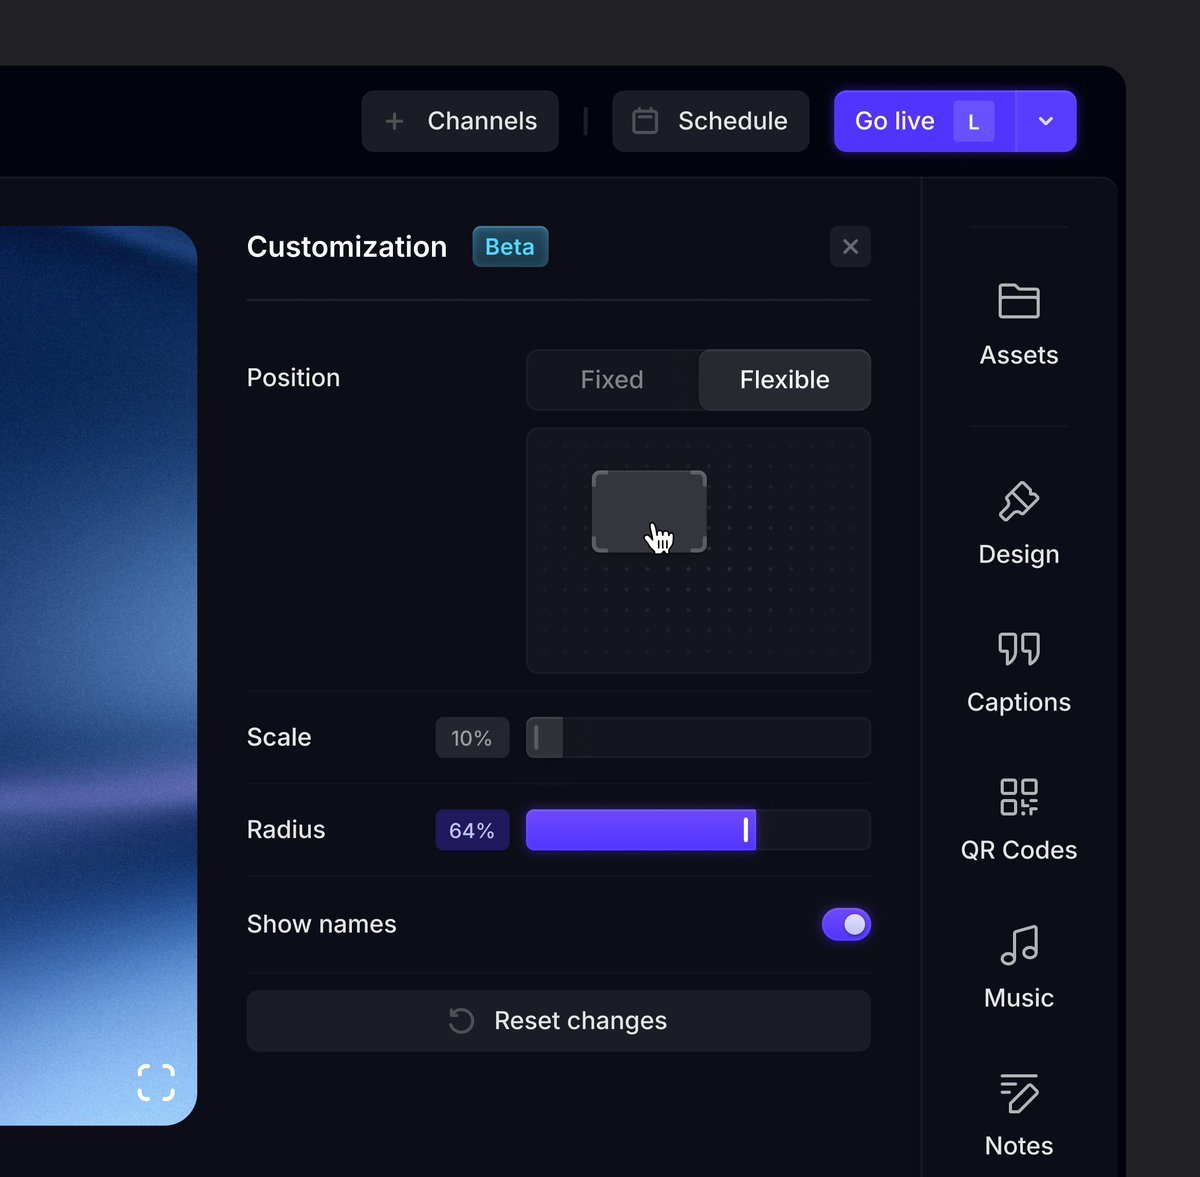Open the Design panel
Viewport: 1200px width, 1177px height.
(1018, 525)
